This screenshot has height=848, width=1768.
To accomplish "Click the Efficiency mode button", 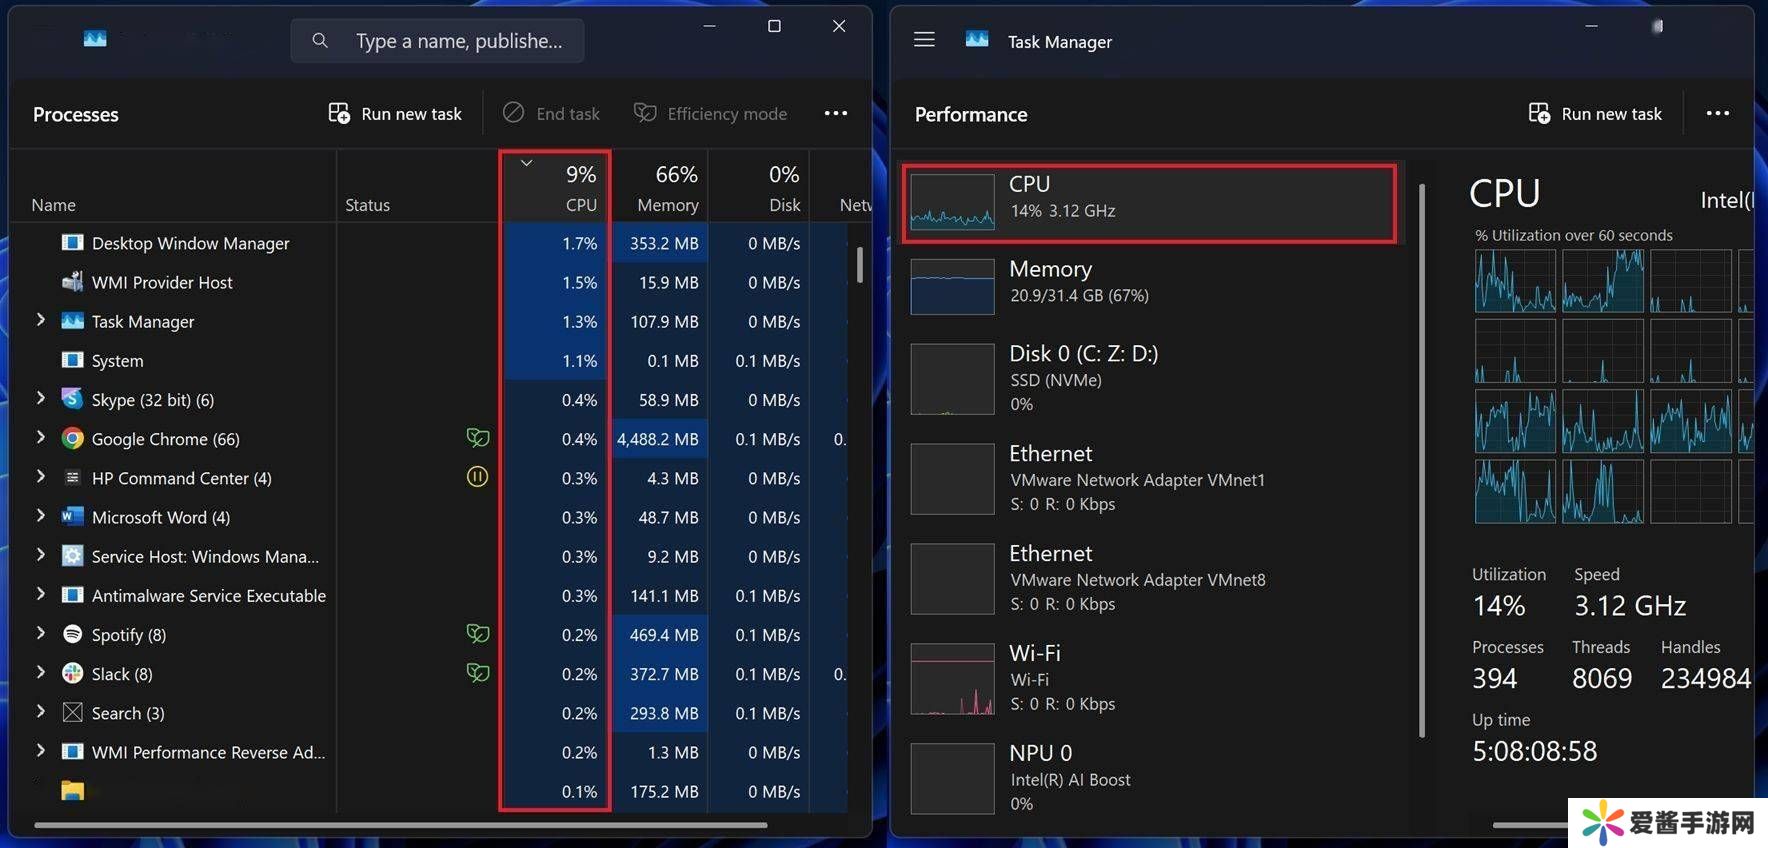I will coord(710,114).
